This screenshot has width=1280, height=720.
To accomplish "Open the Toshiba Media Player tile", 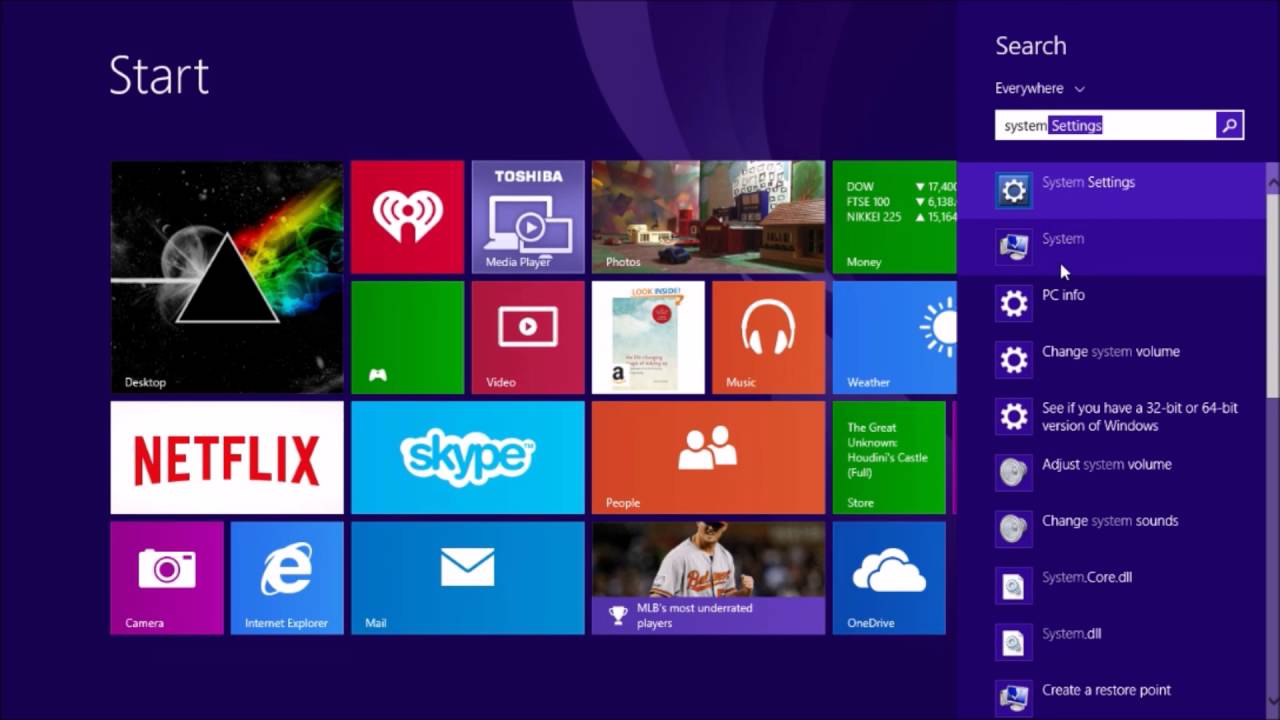I will [x=528, y=217].
